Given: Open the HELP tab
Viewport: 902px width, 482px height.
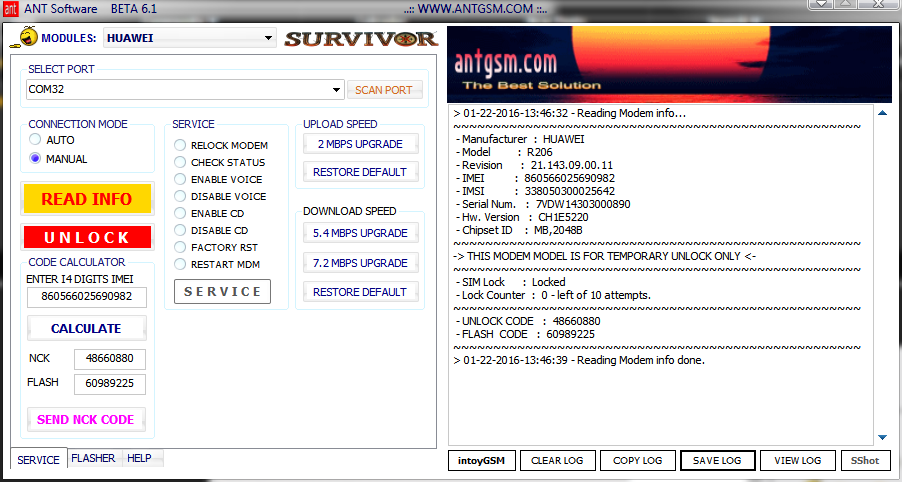Looking at the screenshot, I should (139, 458).
